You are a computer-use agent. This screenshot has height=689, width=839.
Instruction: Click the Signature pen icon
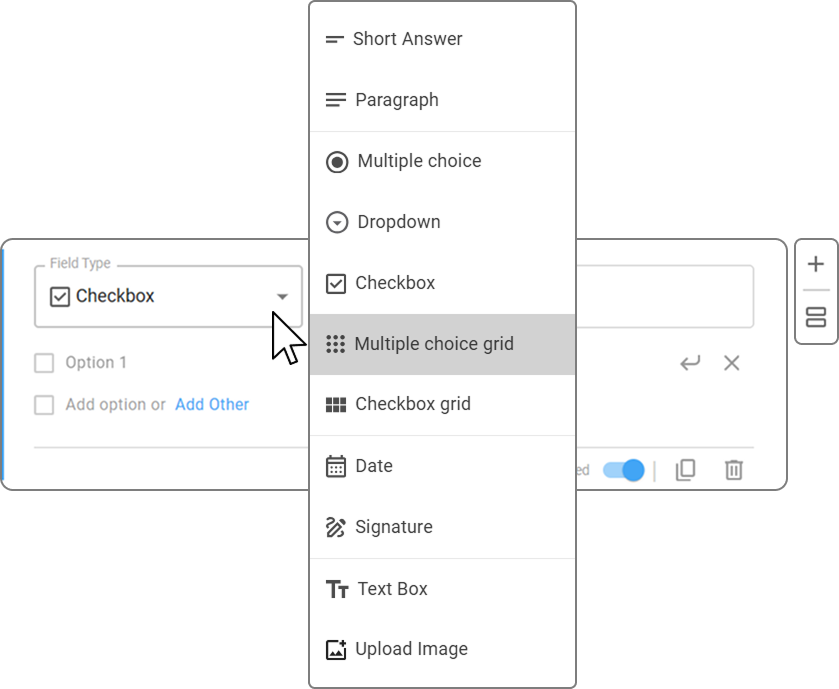click(335, 527)
